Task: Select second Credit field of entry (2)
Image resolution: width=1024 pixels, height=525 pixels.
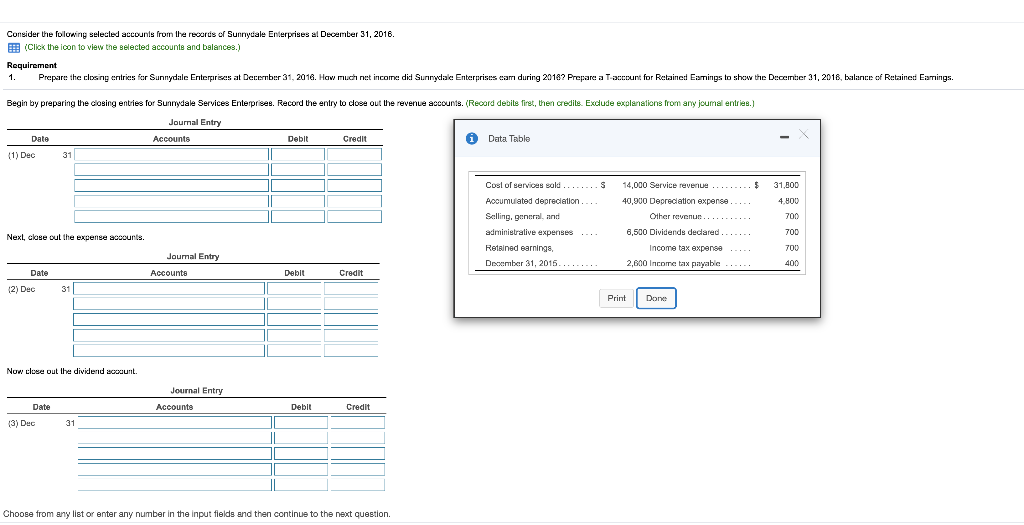Action: [x=351, y=304]
